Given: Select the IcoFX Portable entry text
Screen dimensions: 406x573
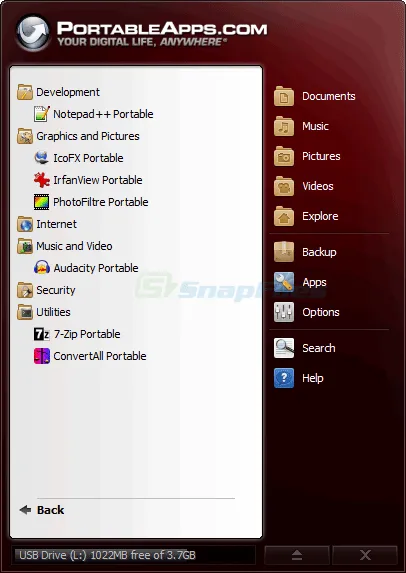Looking at the screenshot, I should click(x=88, y=158).
